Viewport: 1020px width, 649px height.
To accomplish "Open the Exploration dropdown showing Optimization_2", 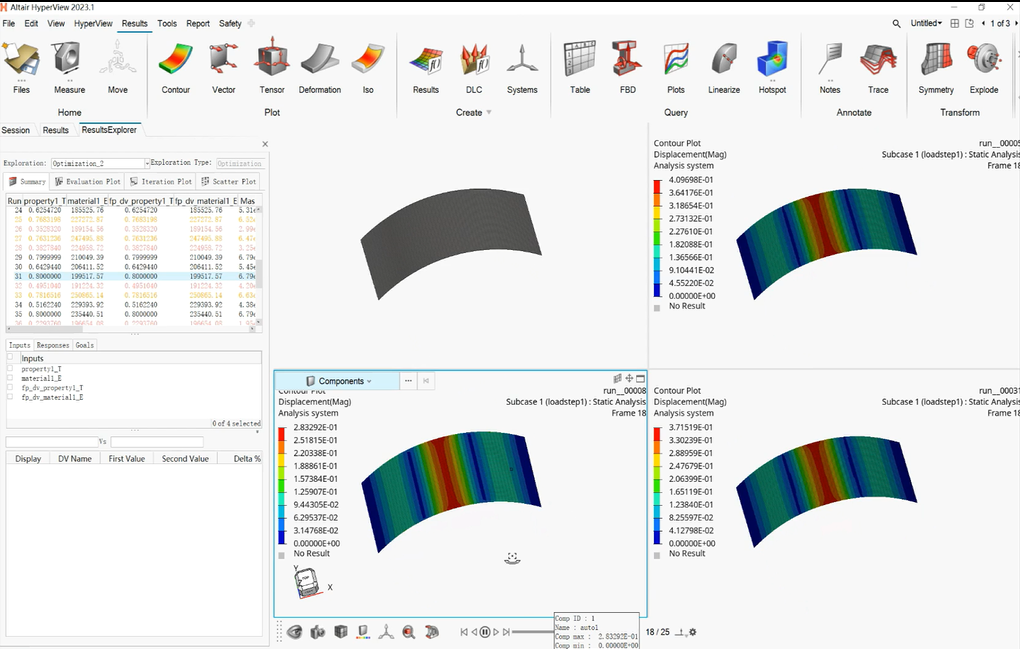I will pyautogui.click(x=100, y=163).
